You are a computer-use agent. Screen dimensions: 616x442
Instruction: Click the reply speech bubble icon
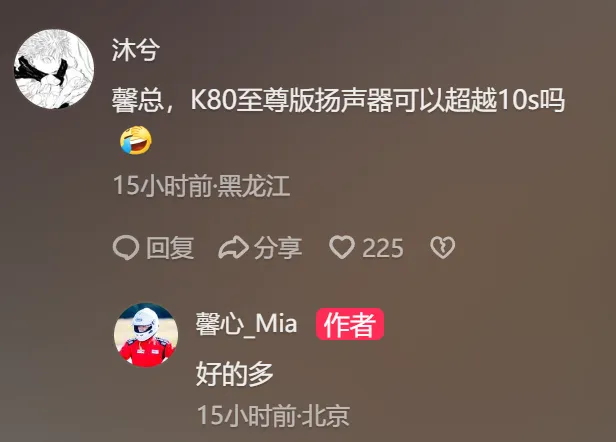(126, 248)
